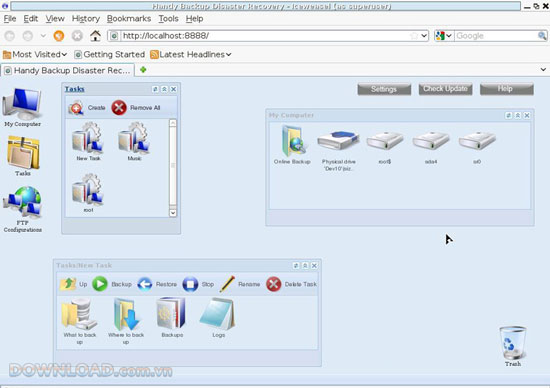Image resolution: width=550 pixels, height=388 pixels.
Task: Refresh the Tasks panel
Action: point(155,89)
